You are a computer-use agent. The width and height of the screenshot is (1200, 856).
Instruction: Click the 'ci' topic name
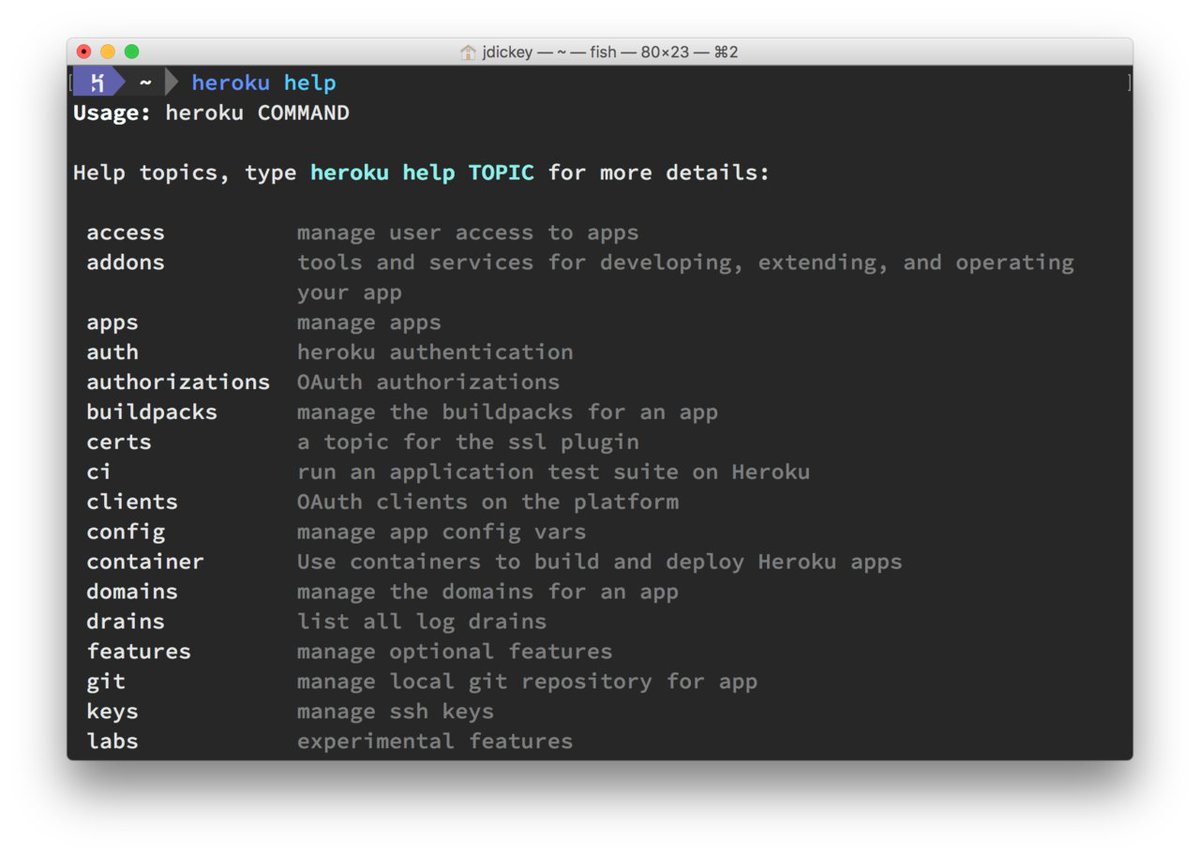(99, 472)
